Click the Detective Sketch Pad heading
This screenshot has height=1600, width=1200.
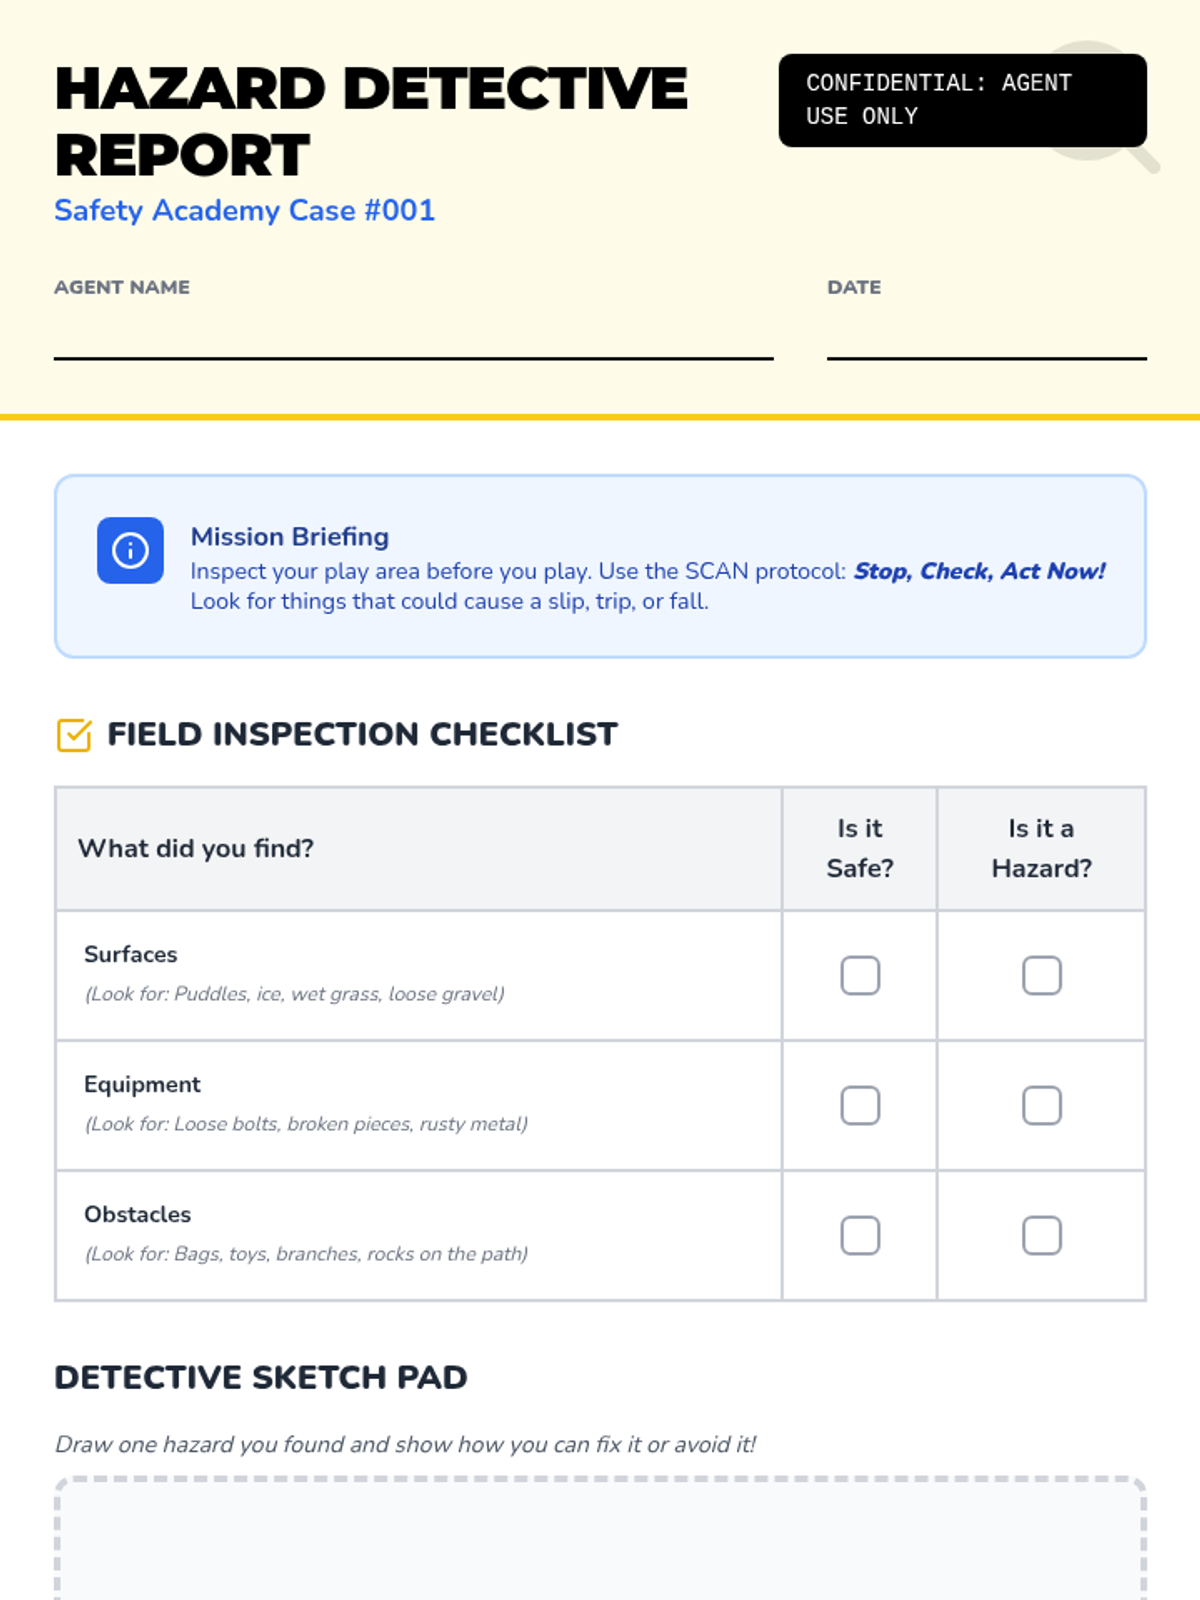[x=261, y=1377]
